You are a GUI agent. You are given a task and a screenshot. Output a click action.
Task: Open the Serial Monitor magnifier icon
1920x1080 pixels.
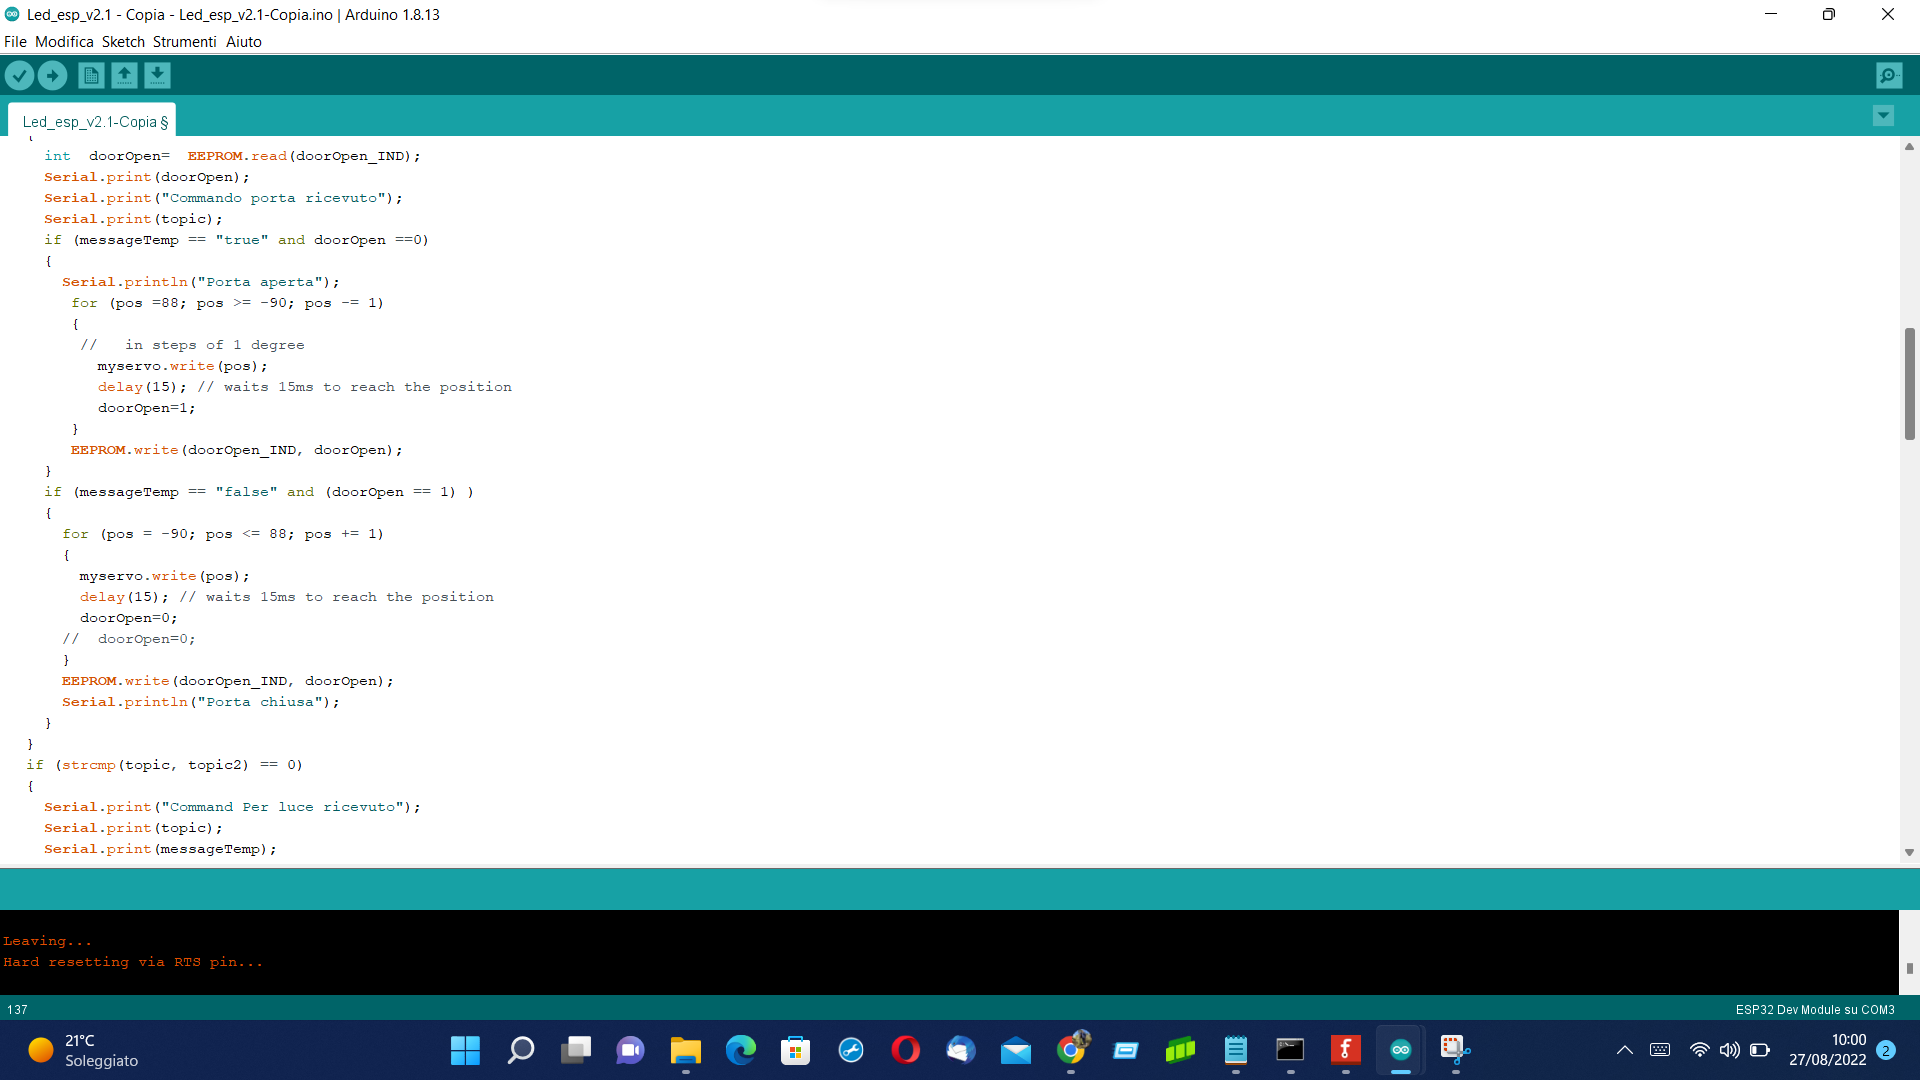tap(1889, 75)
